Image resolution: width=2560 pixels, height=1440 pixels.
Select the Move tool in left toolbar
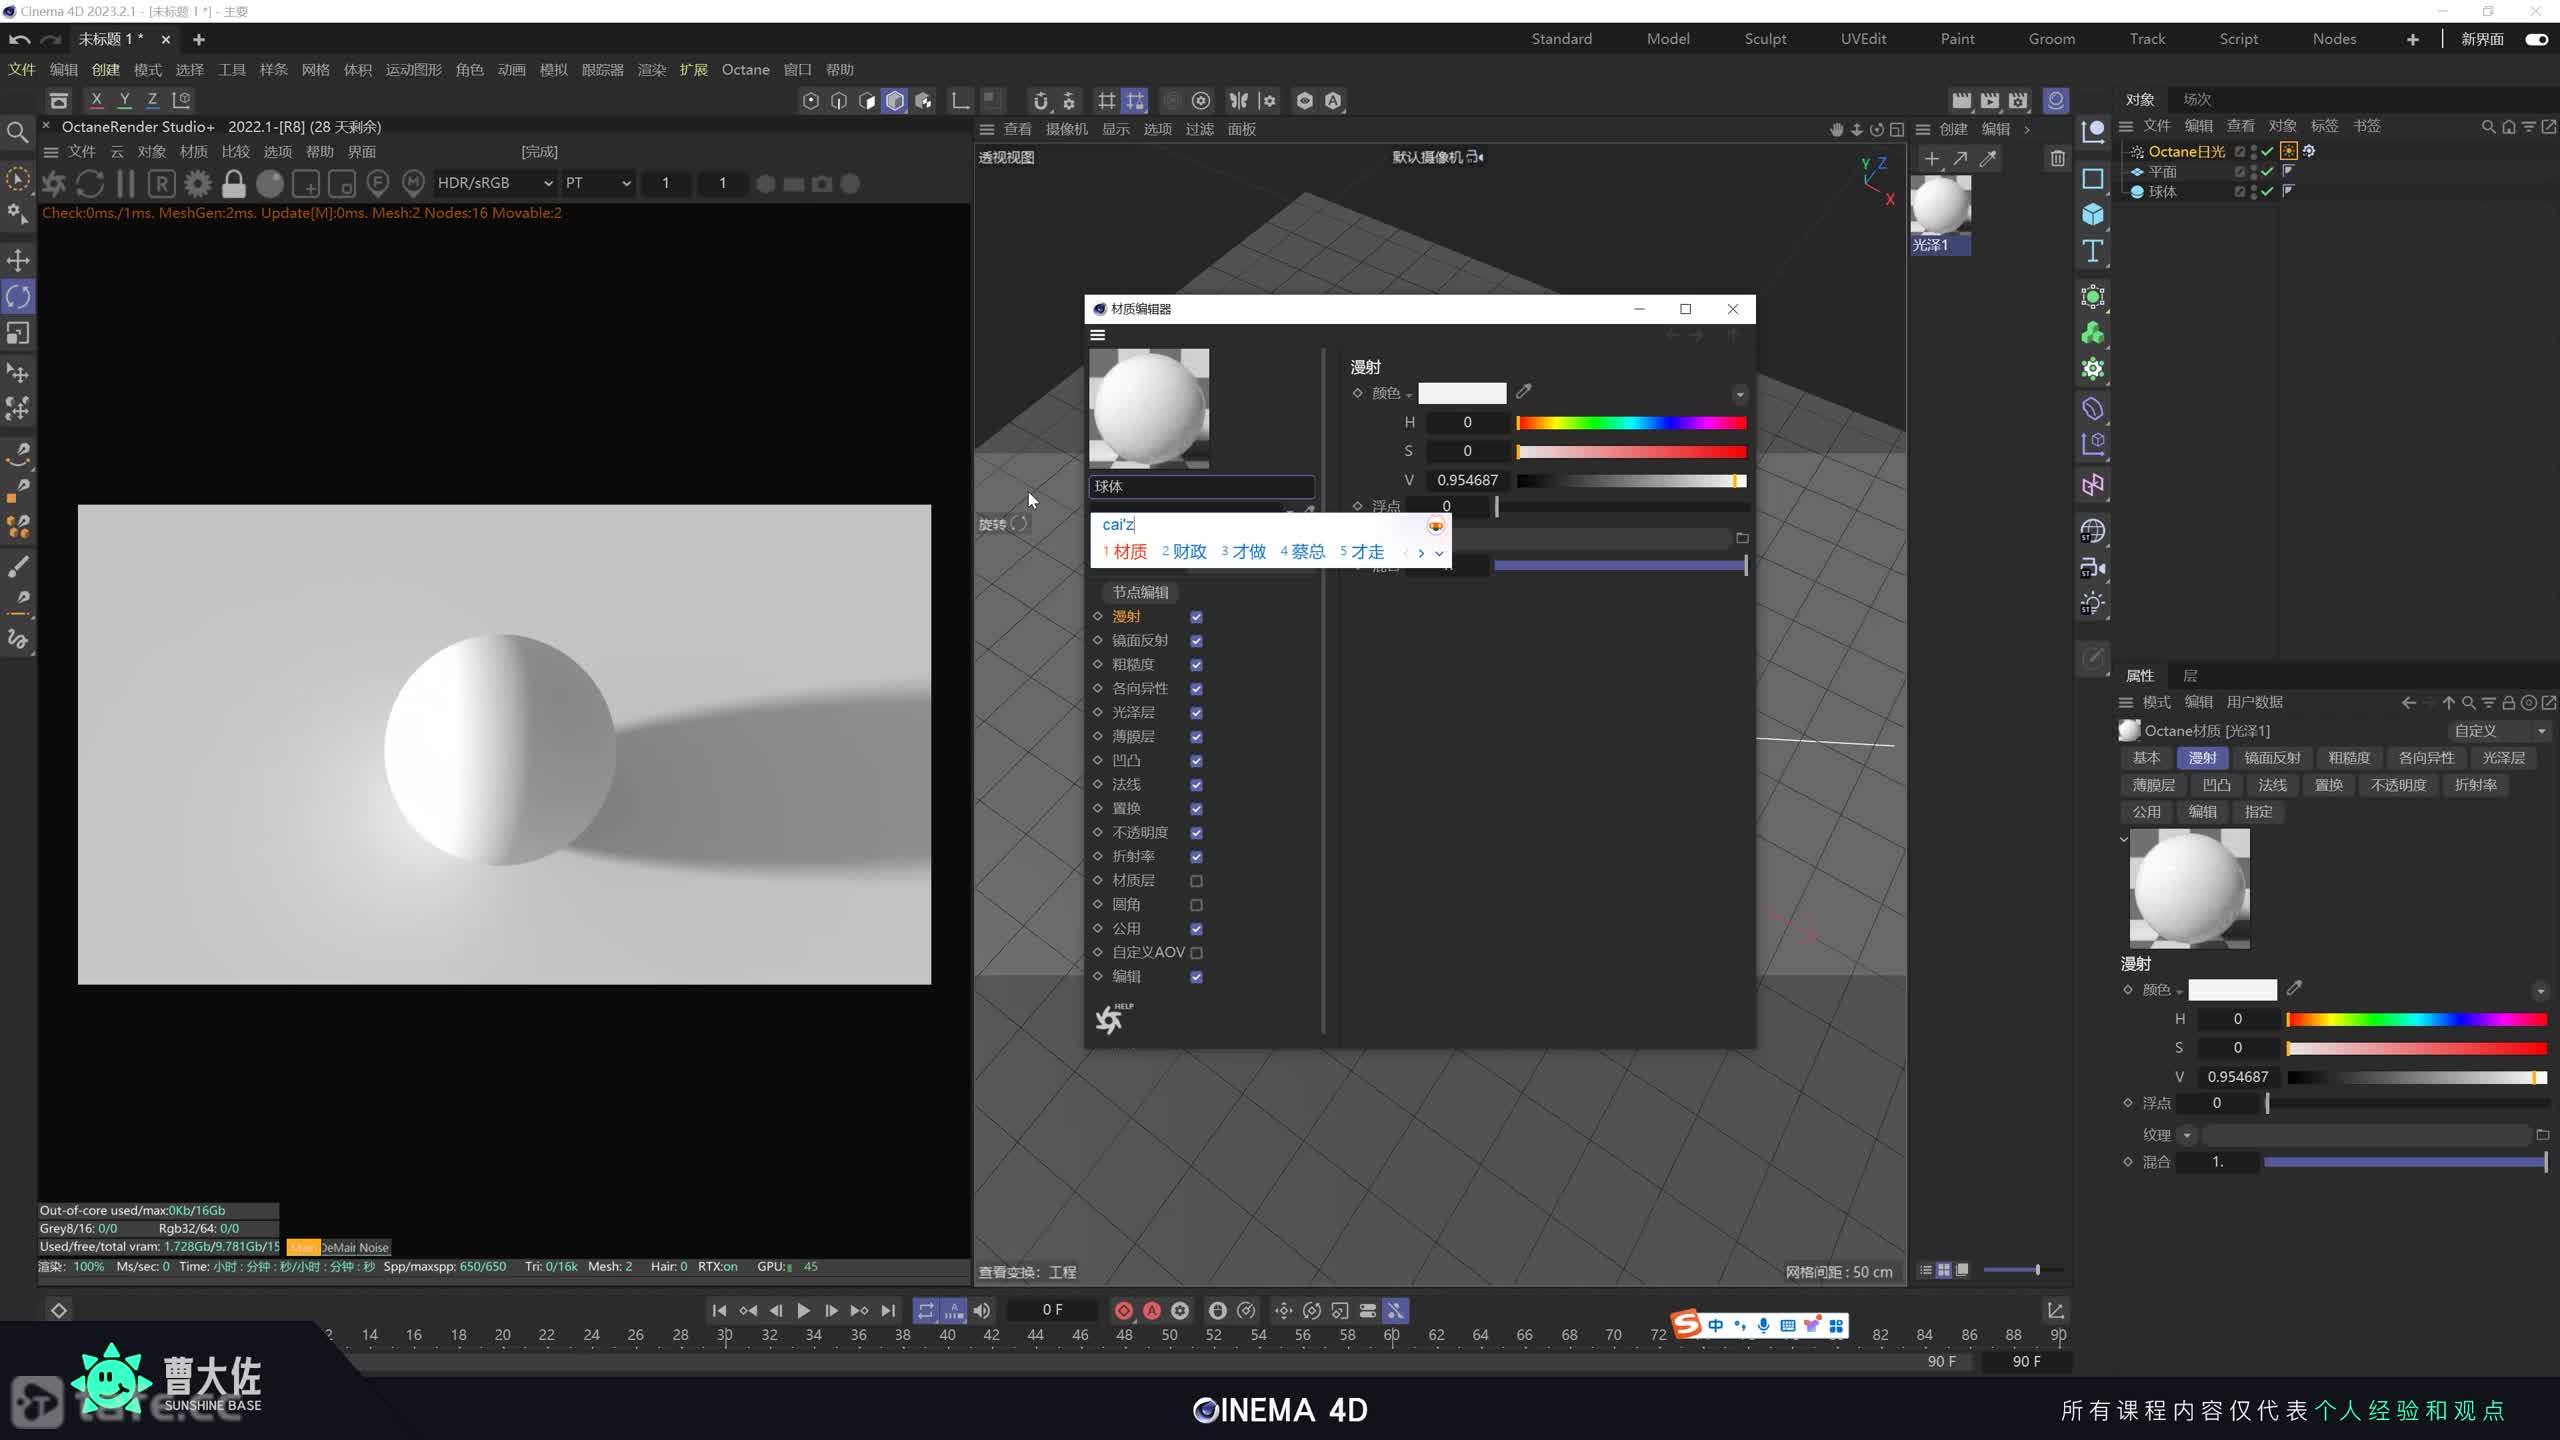pyautogui.click(x=18, y=260)
